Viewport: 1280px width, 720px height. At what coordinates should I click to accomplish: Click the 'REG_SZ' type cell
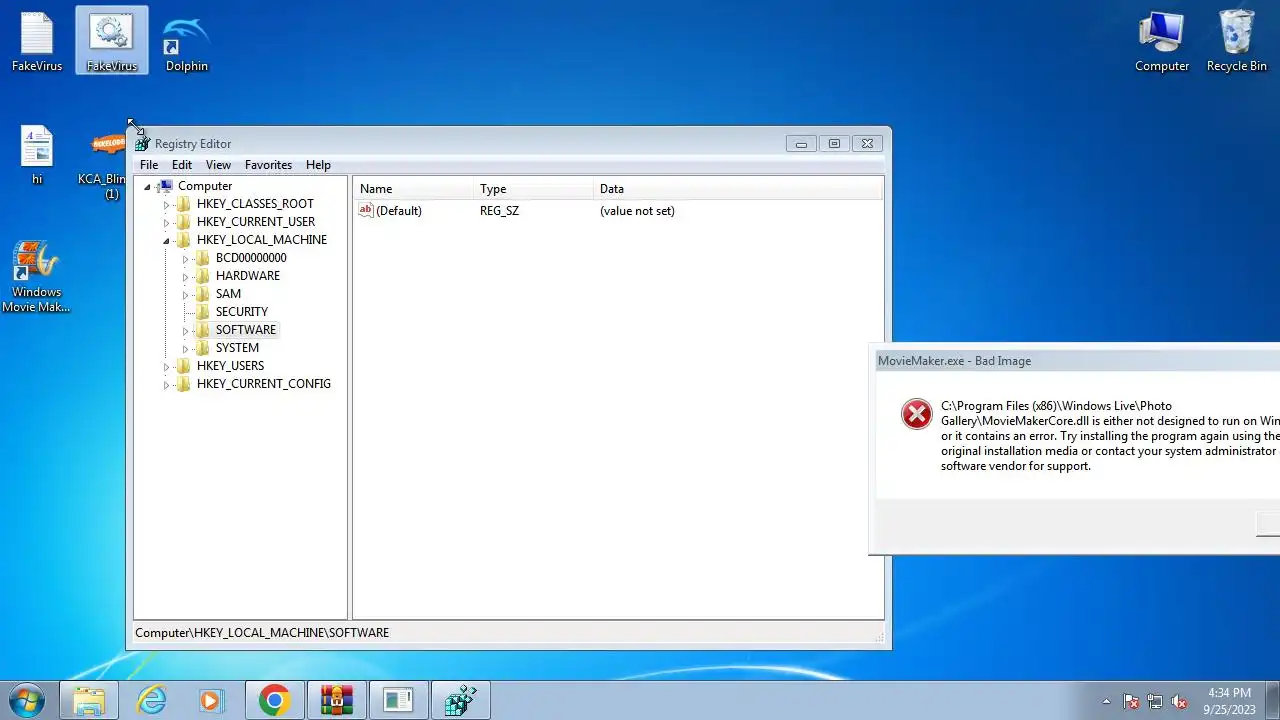pos(499,211)
